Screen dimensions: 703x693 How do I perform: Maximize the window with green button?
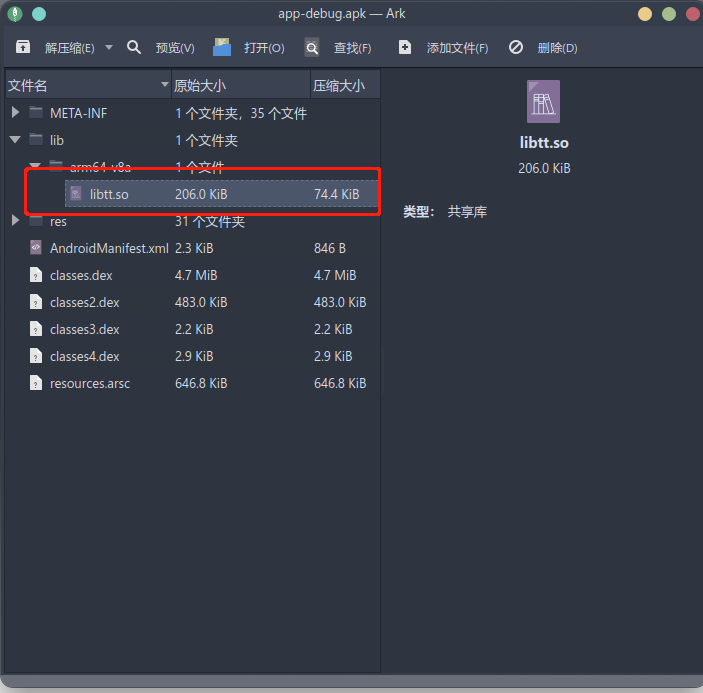pos(669,14)
